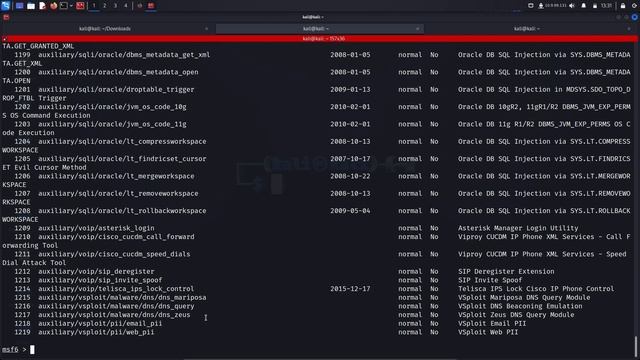Click module auxiliary/sqli/oracle/lt_mergeworkspace
Screen dimensions: 640x360
(116, 176)
